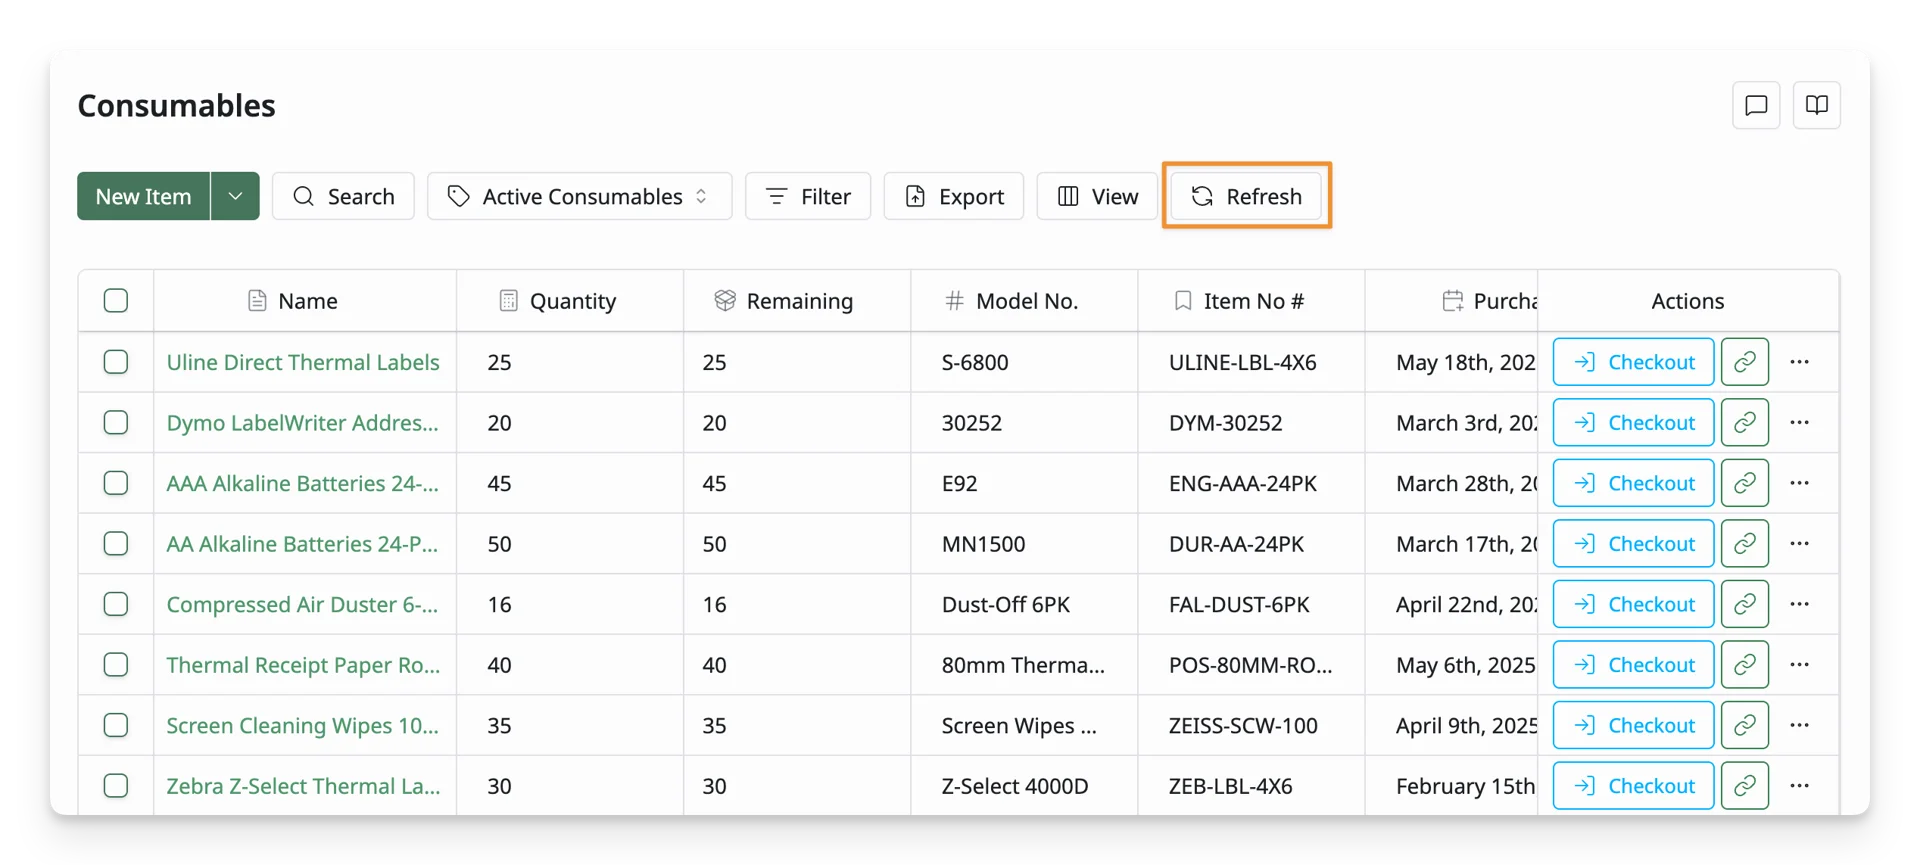
Task: Open Thermal Receipt Paper Ro... link
Action: coord(303,665)
